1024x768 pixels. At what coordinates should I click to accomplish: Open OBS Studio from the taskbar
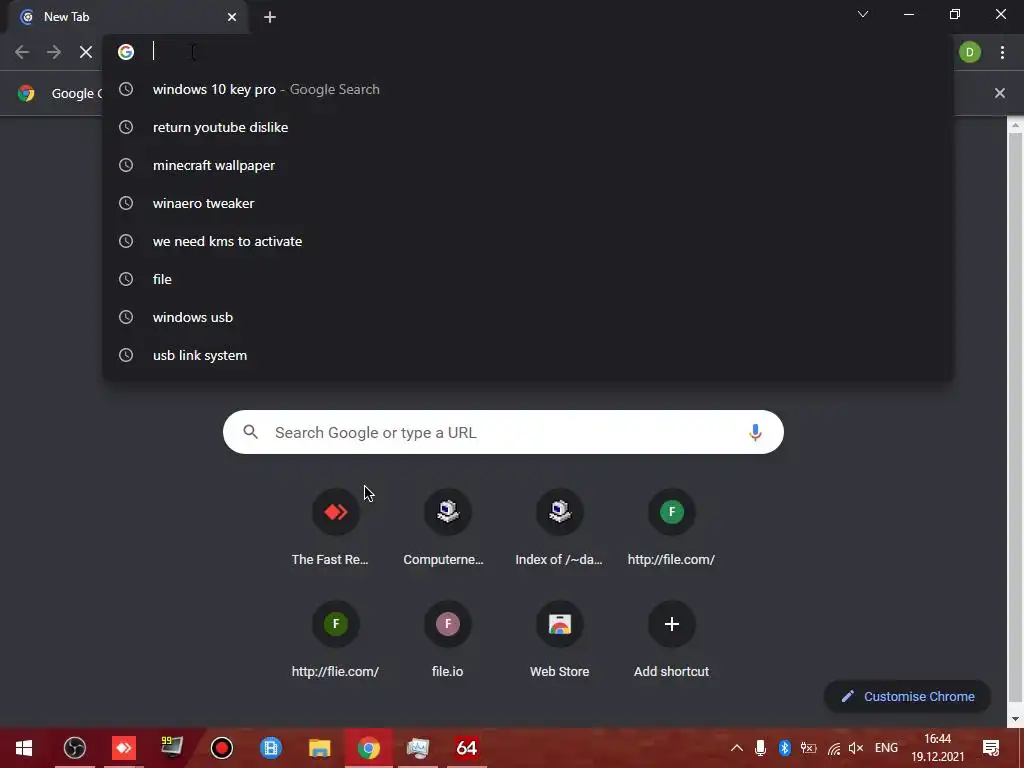(74, 748)
